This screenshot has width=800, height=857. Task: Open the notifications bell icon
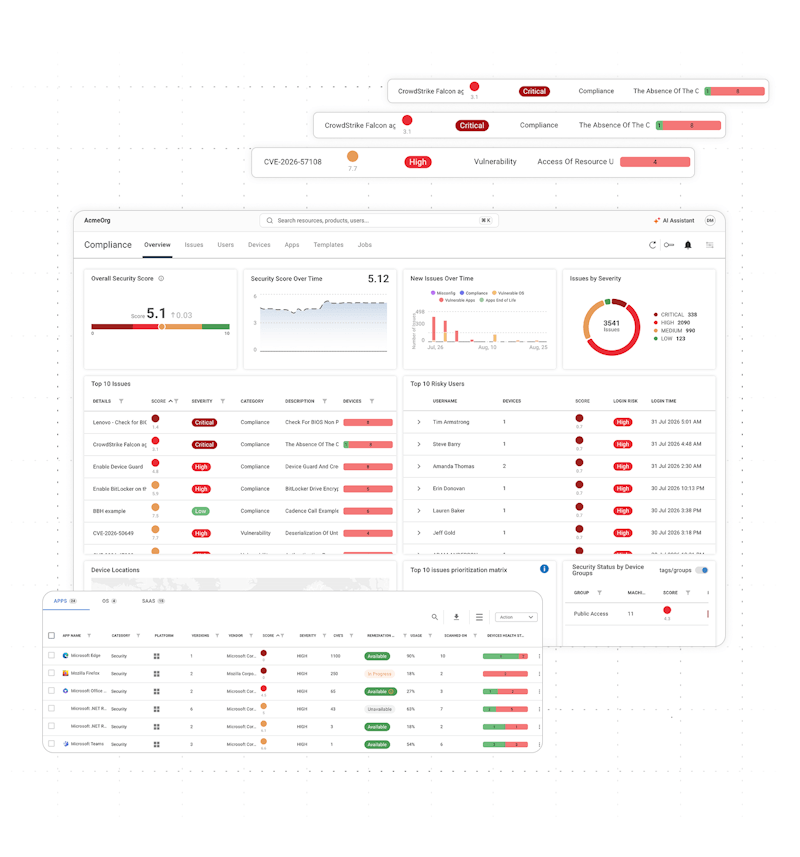click(688, 245)
